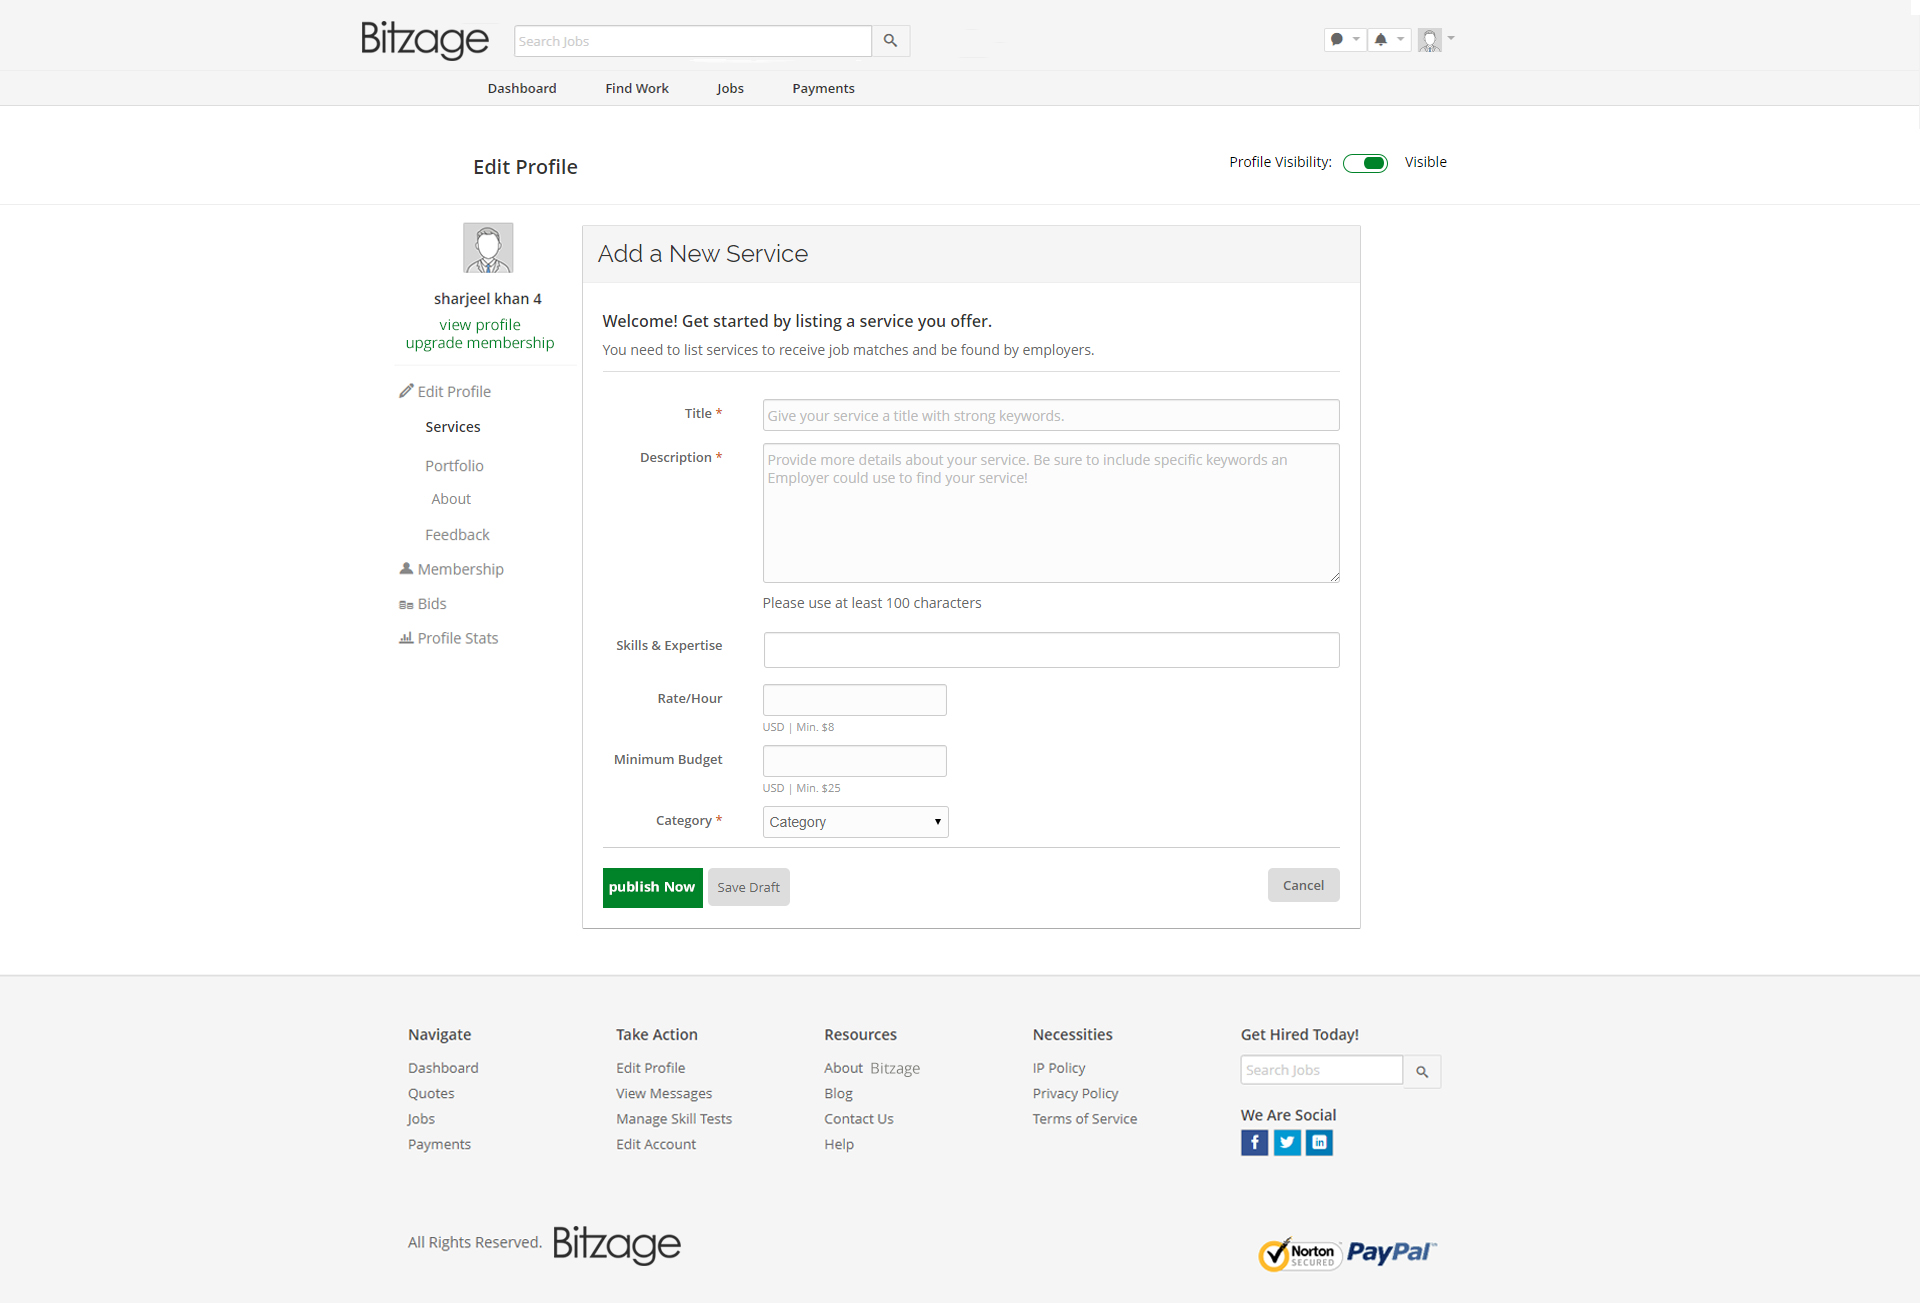
Task: Open the messages chat bubble icon
Action: click(x=1338, y=40)
